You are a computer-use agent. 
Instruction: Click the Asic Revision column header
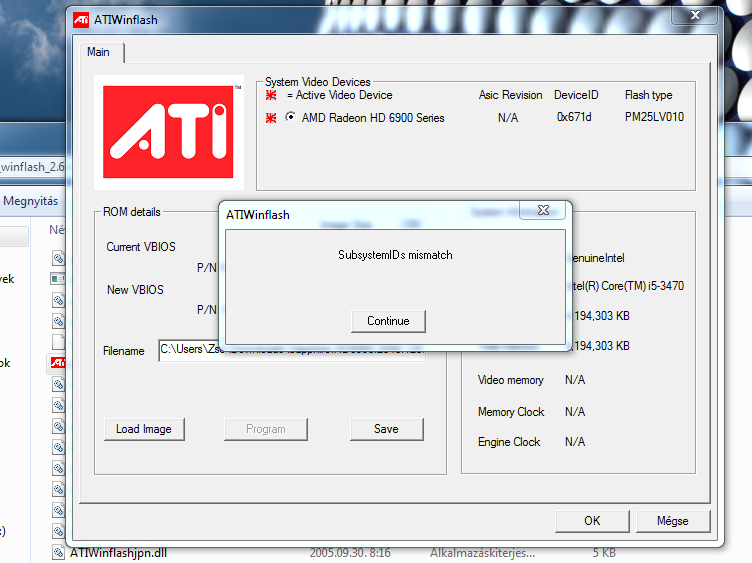click(510, 95)
